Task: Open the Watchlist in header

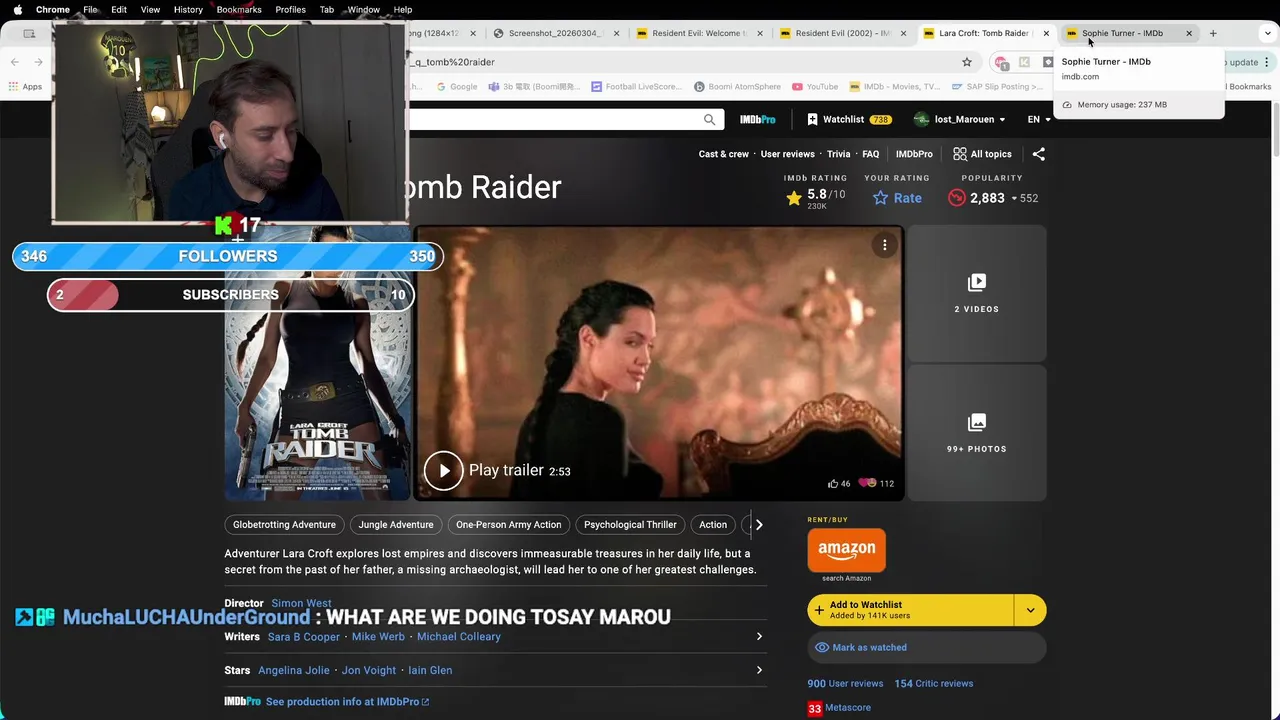Action: pos(849,119)
